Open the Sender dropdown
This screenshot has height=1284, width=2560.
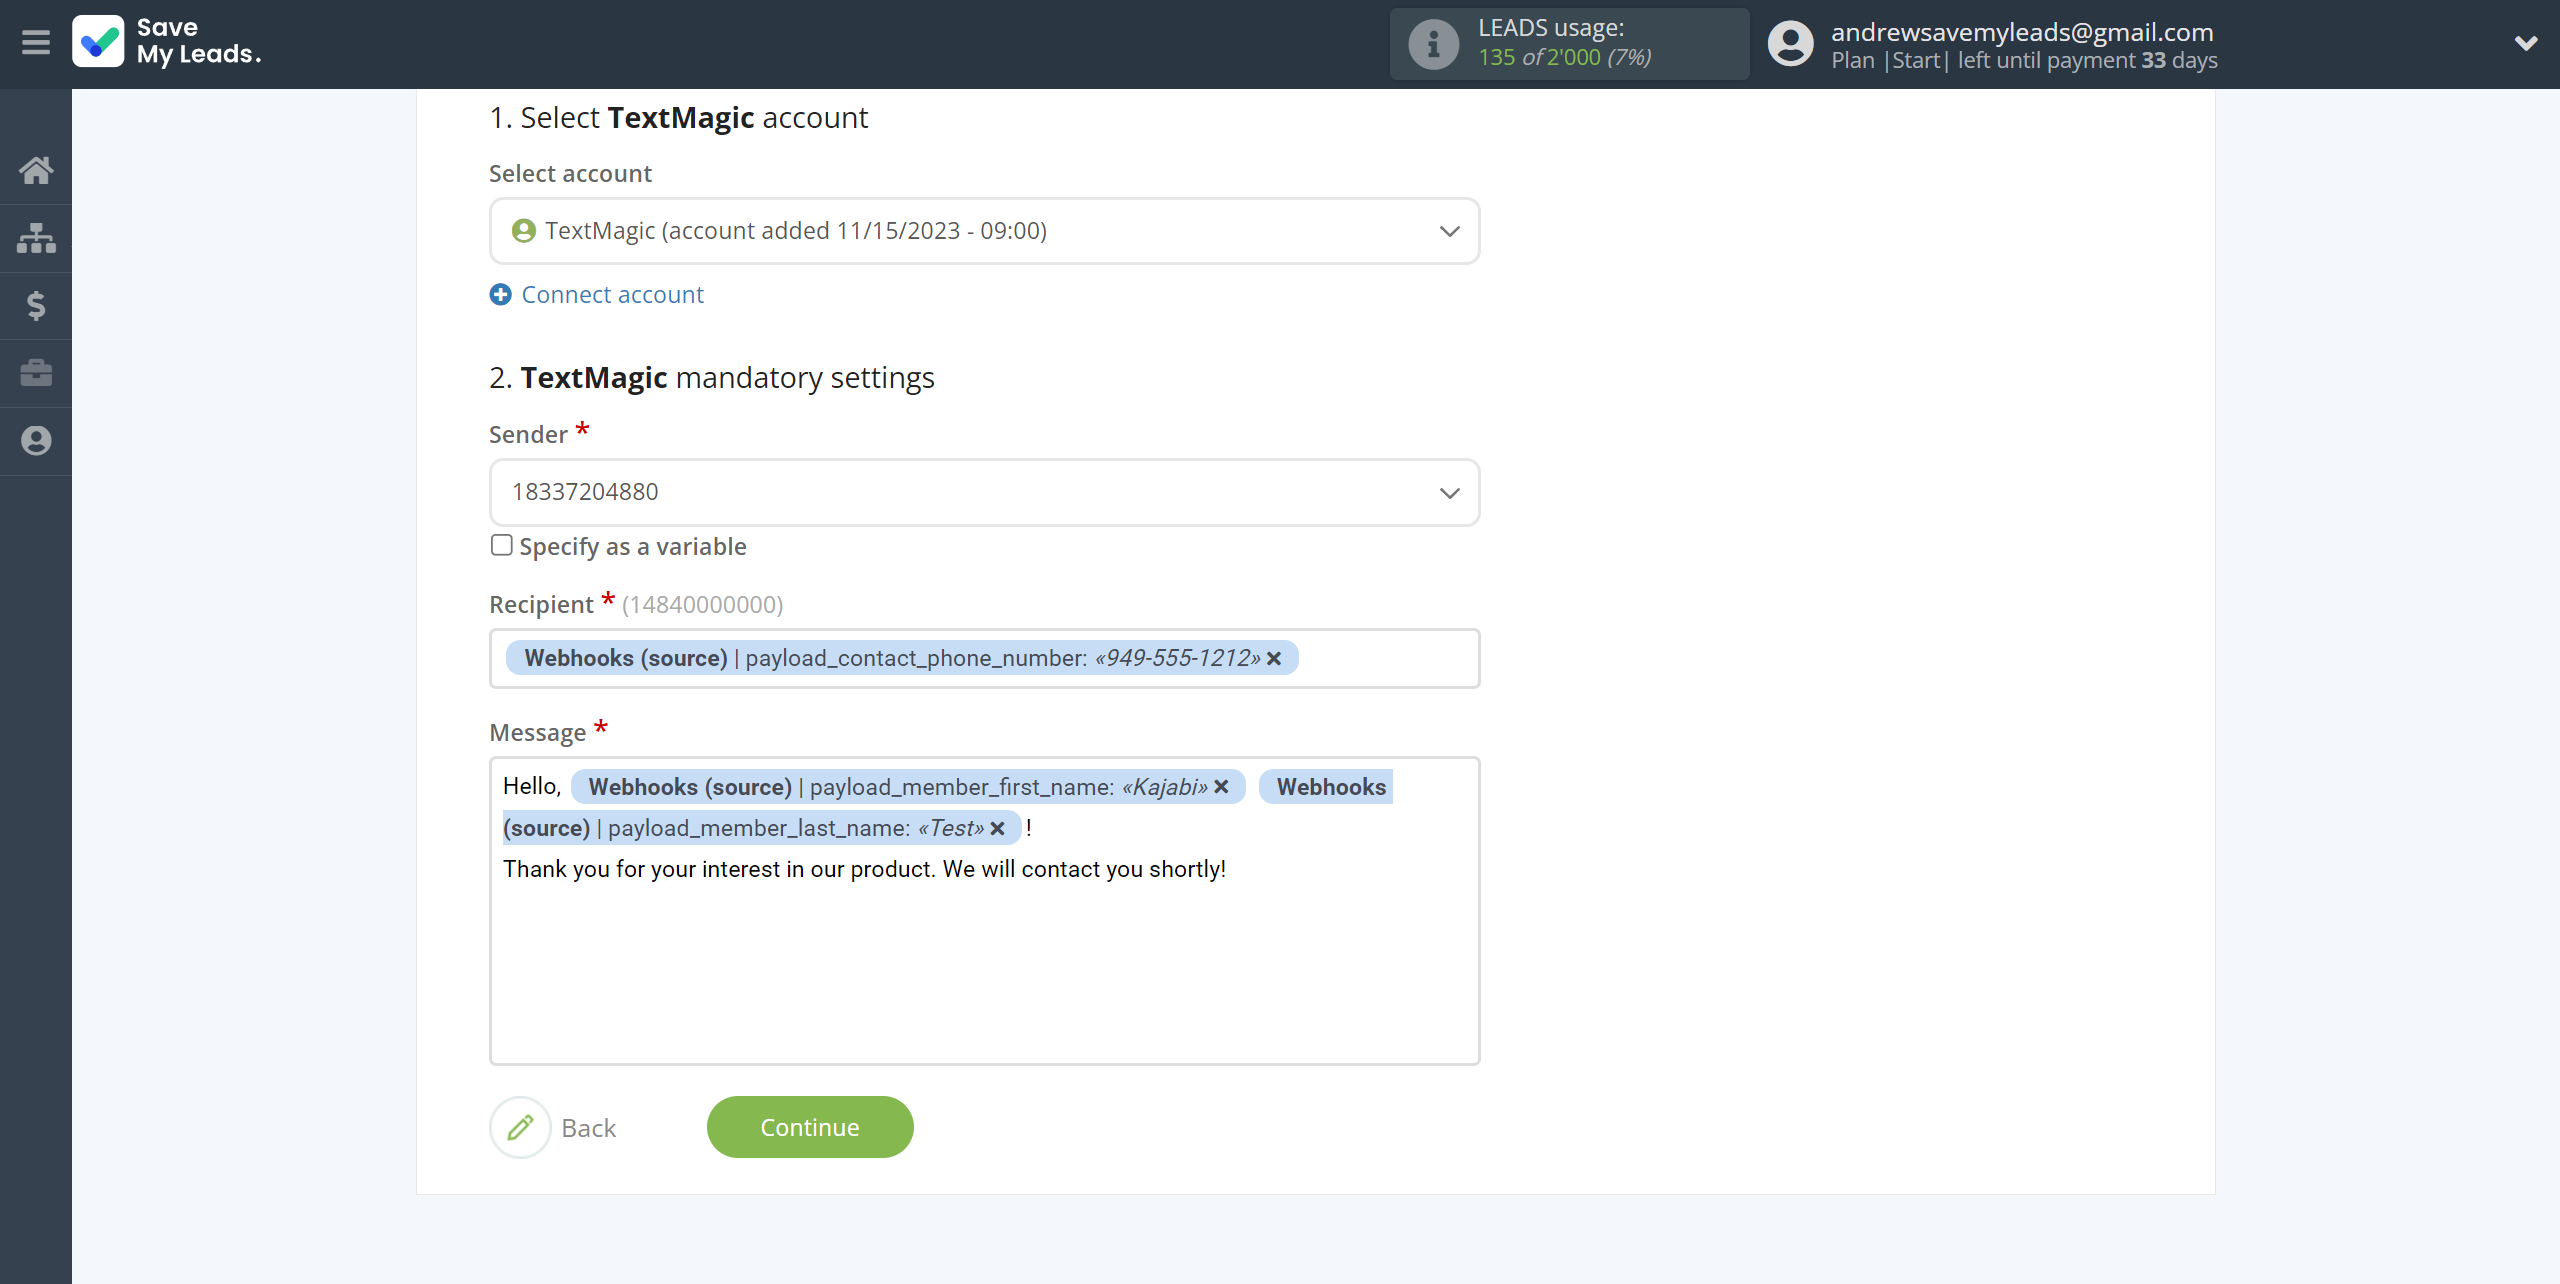point(984,492)
